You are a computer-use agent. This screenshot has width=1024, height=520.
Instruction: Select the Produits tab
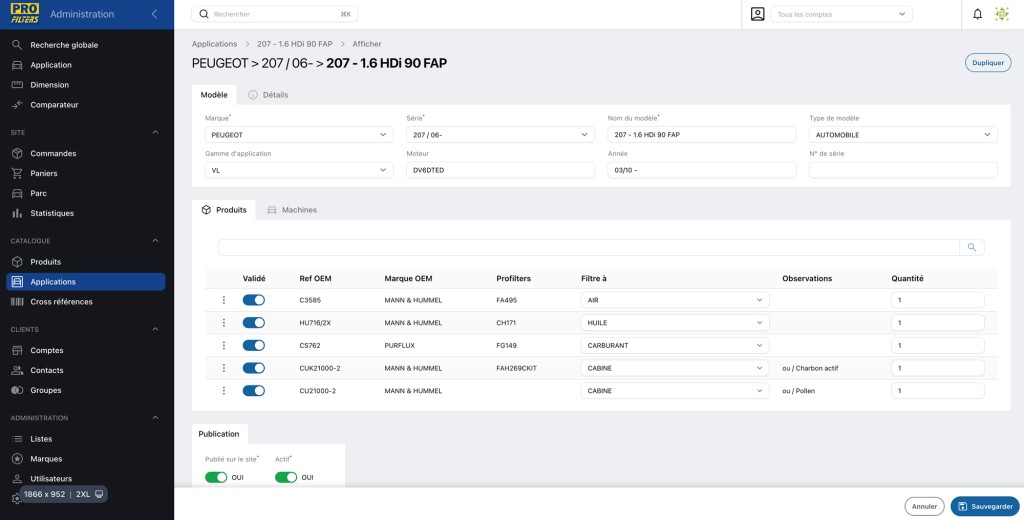224,210
